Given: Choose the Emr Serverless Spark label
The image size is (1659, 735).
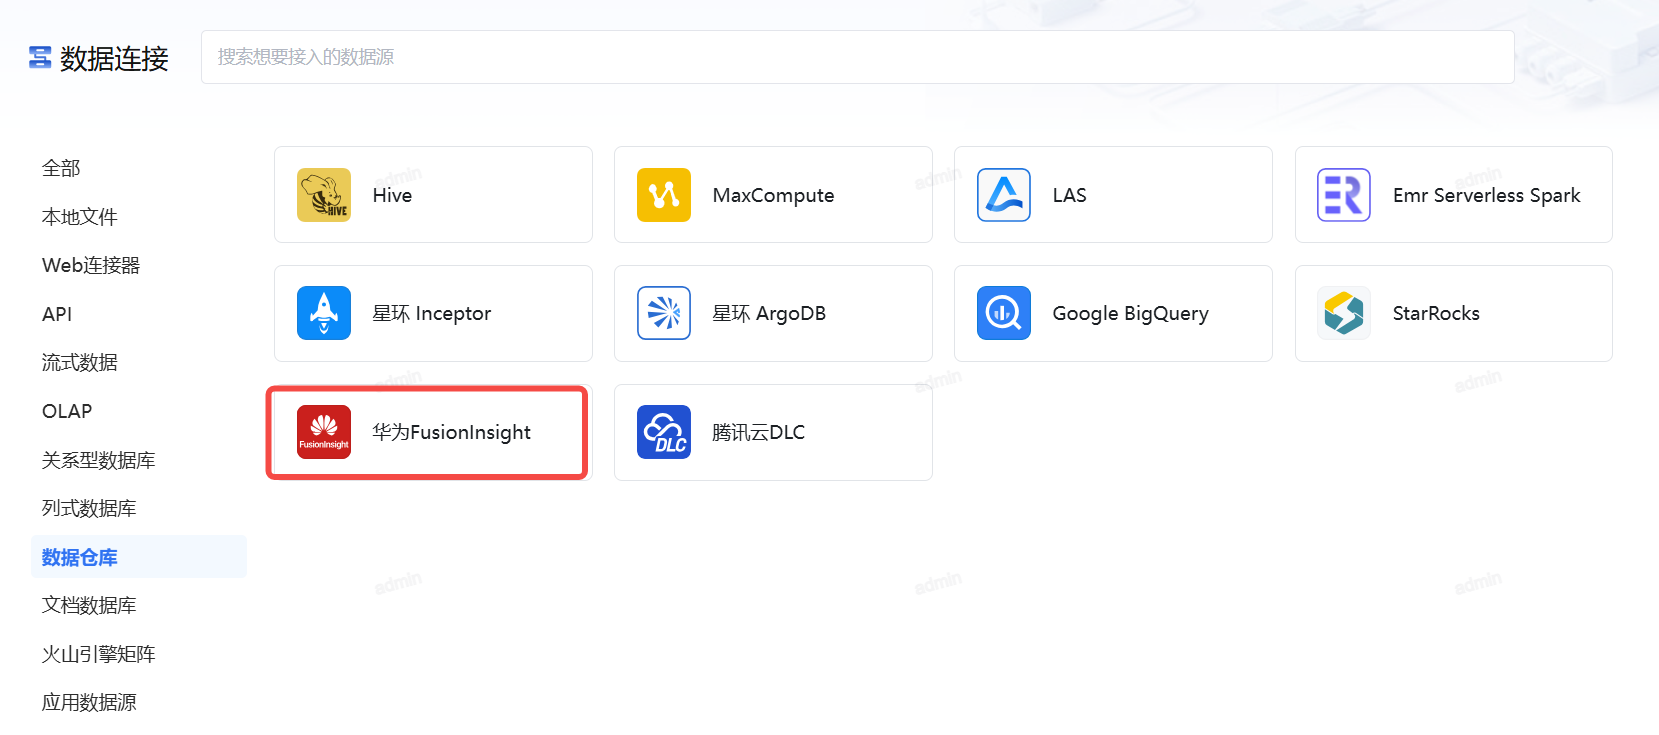Looking at the screenshot, I should pos(1486,195).
